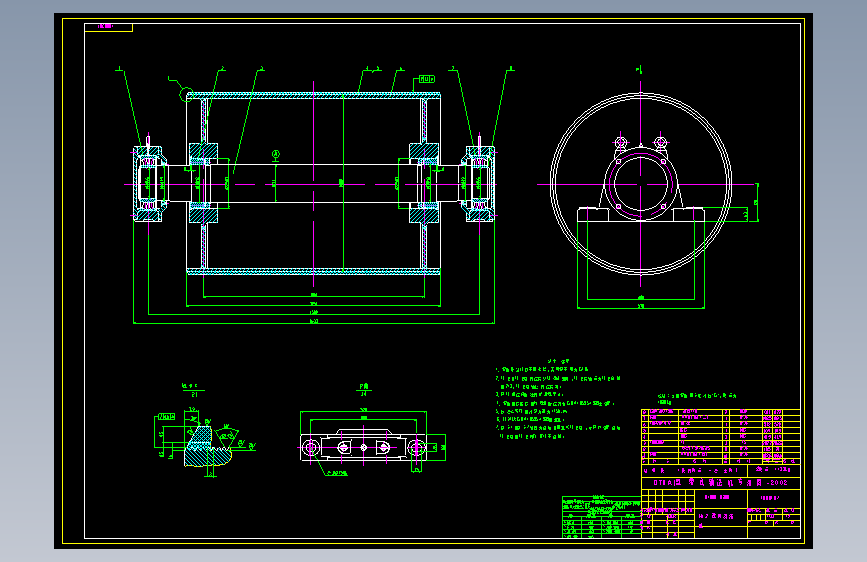Click the datum symbol A on the shaft
Screen dimensions: 867x562
pos(275,155)
